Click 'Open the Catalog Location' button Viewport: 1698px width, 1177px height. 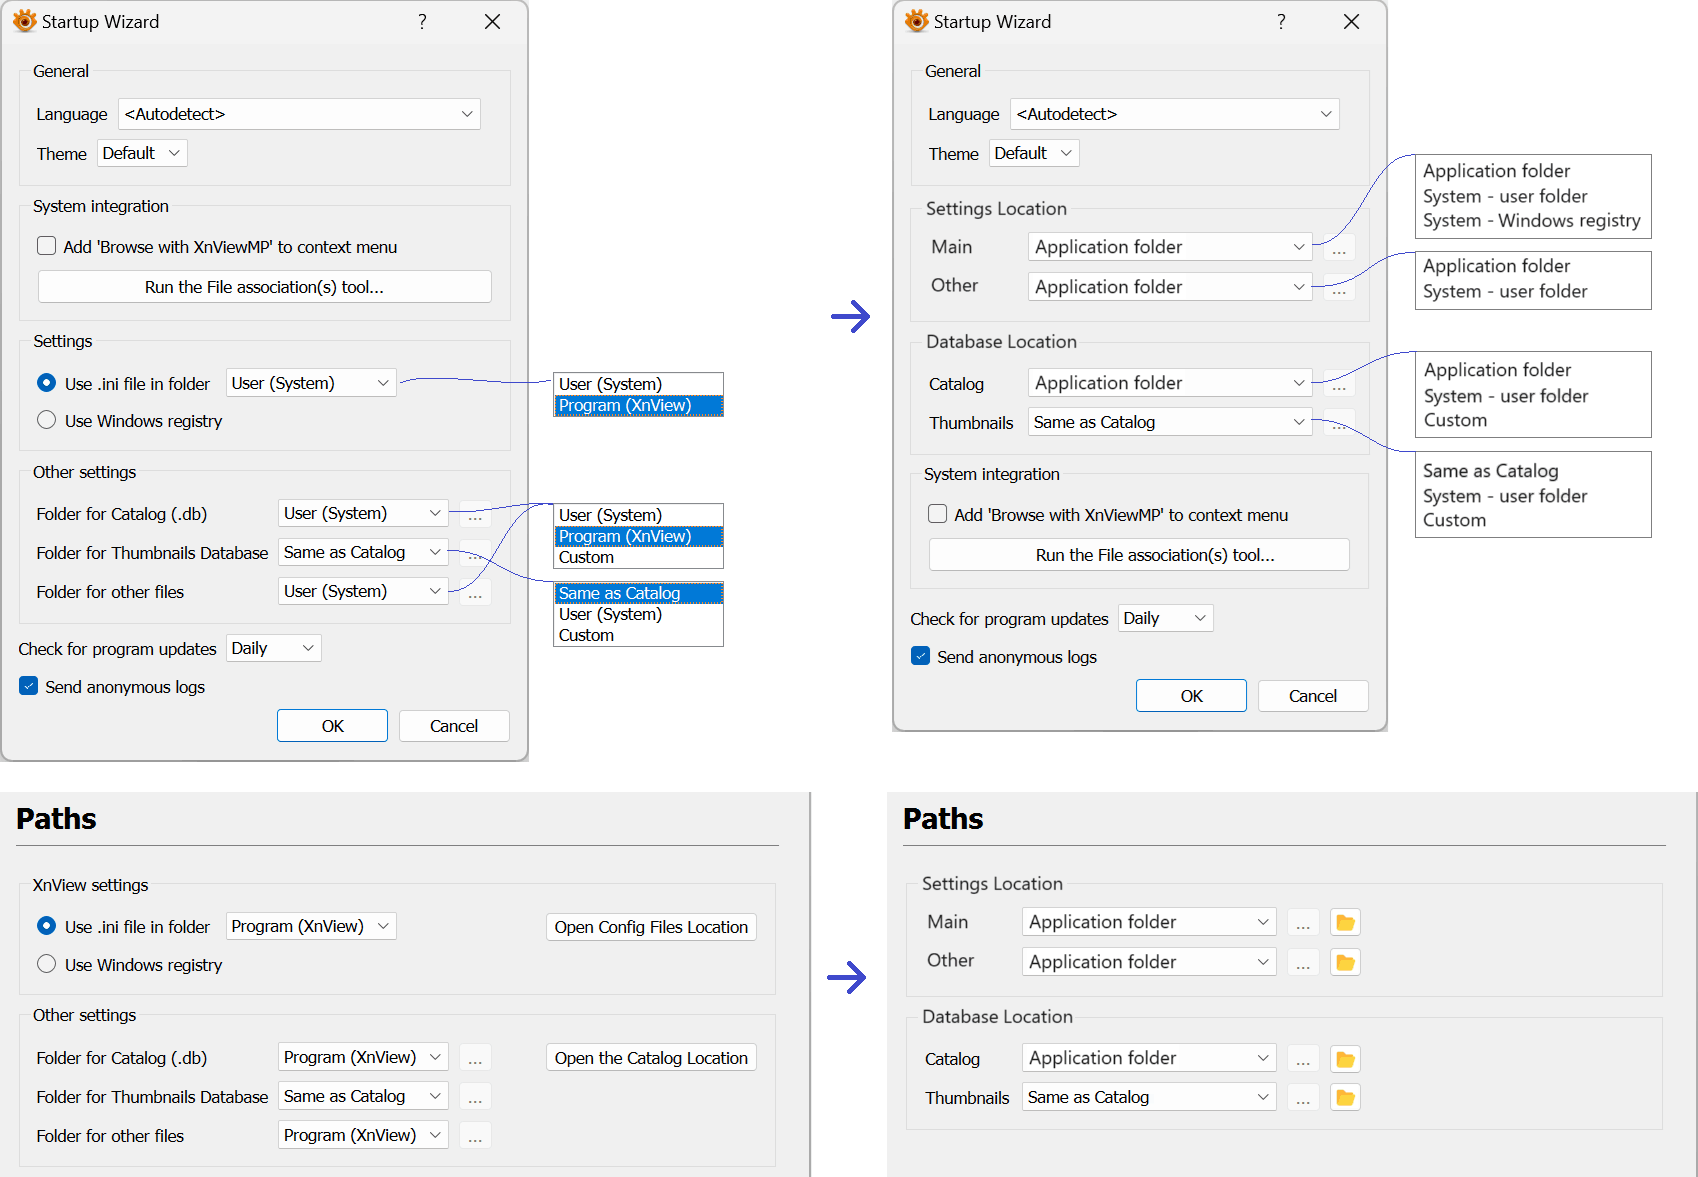pos(651,1058)
